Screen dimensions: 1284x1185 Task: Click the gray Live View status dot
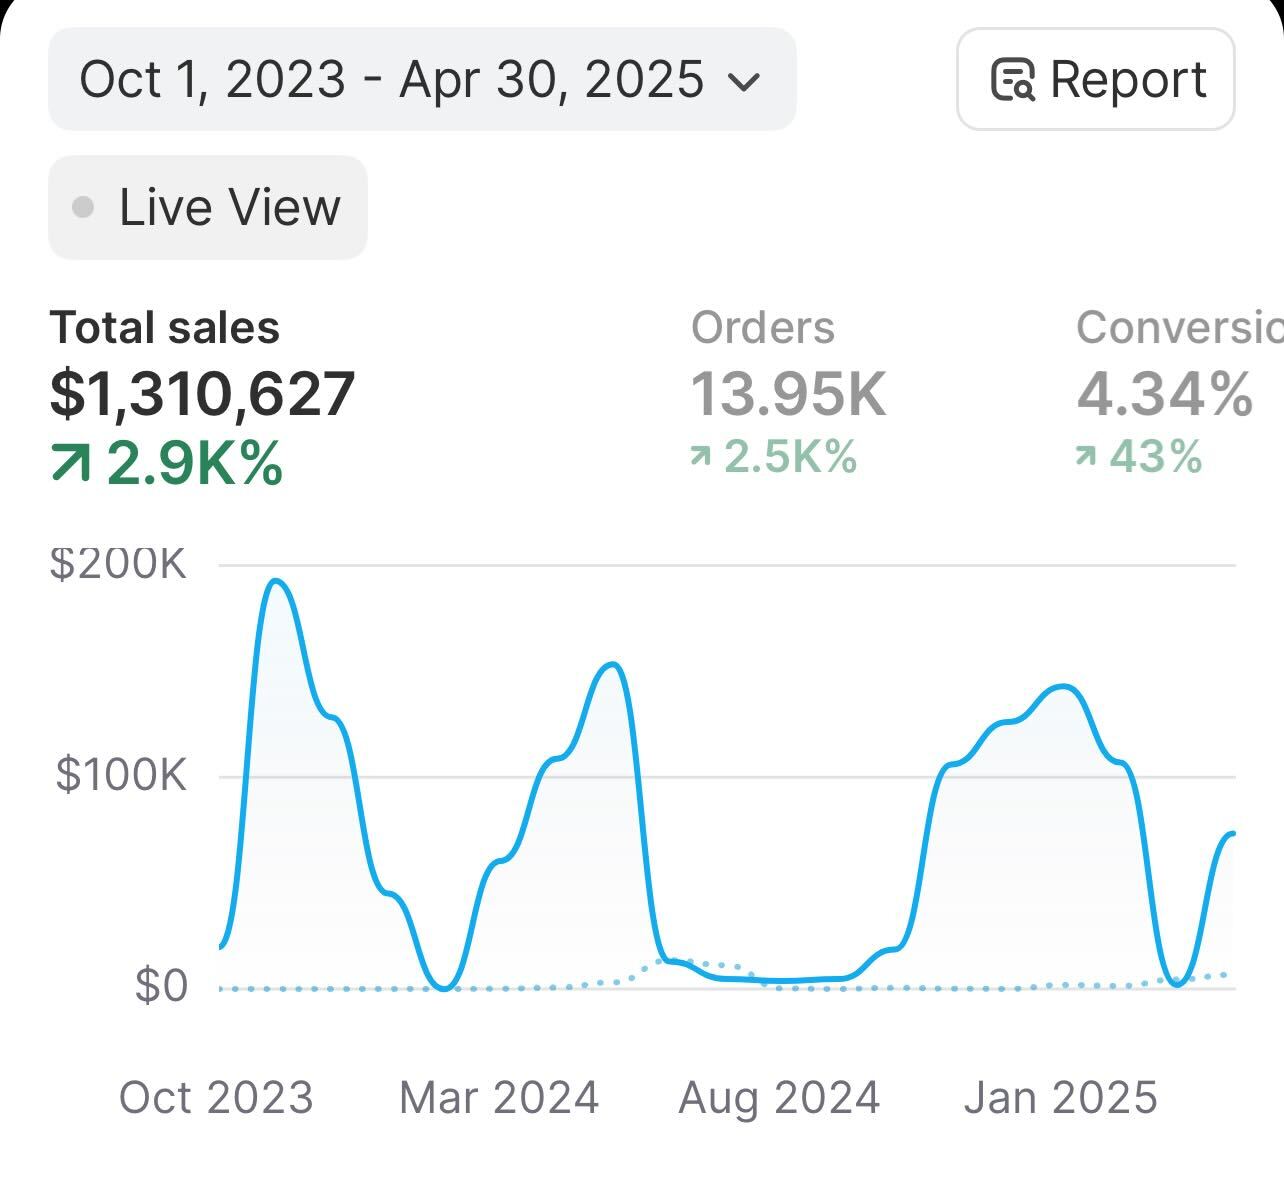pyautogui.click(x=84, y=207)
